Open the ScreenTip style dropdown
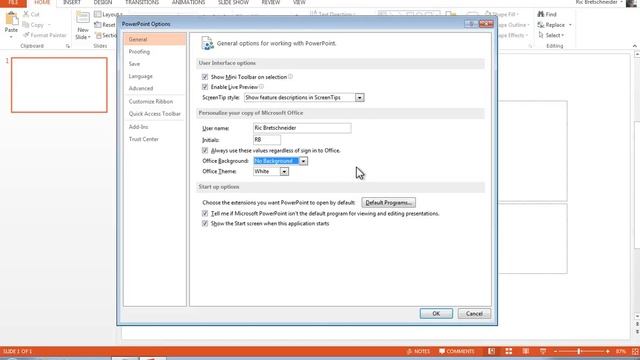Image resolution: width=640 pixels, height=360 pixels. pos(360,98)
